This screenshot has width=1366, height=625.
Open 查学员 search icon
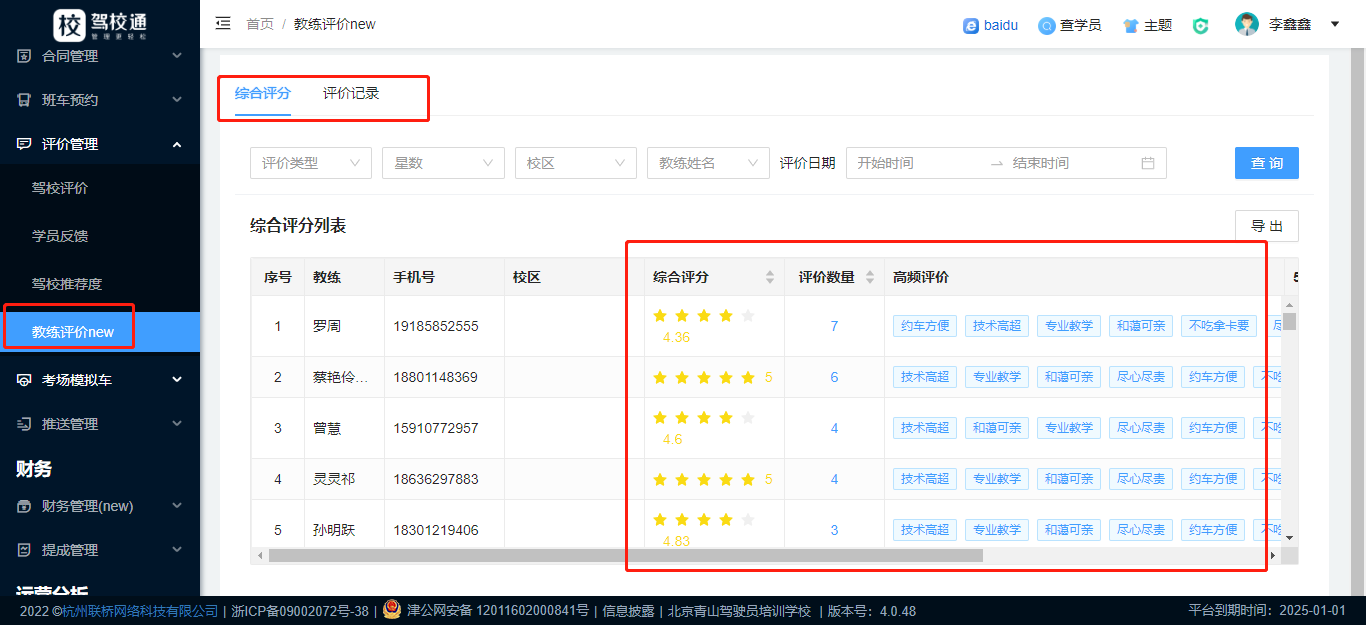1046,25
